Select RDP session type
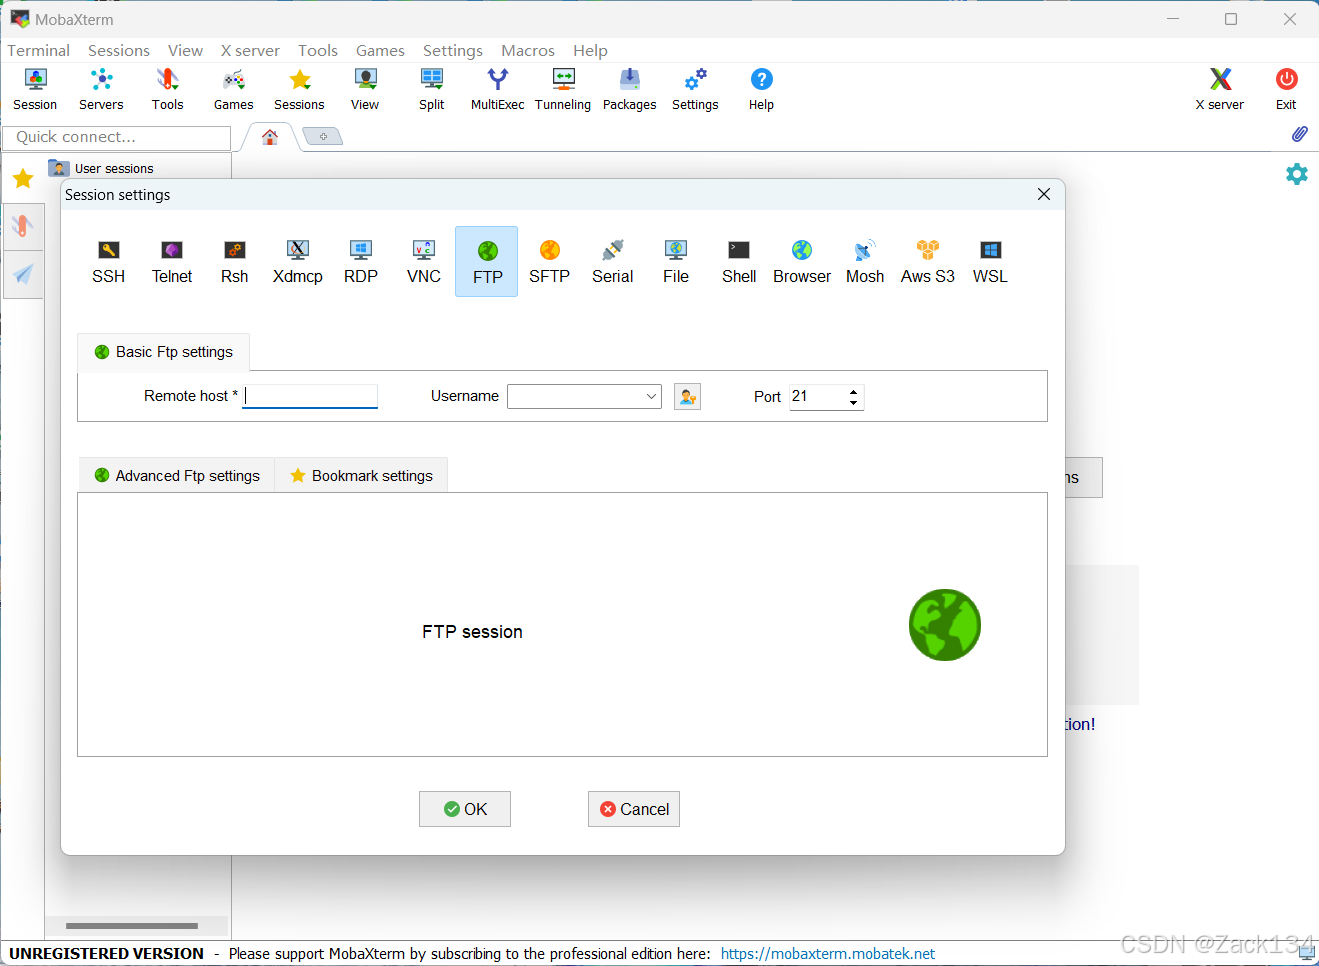This screenshot has width=1319, height=966. (x=361, y=262)
